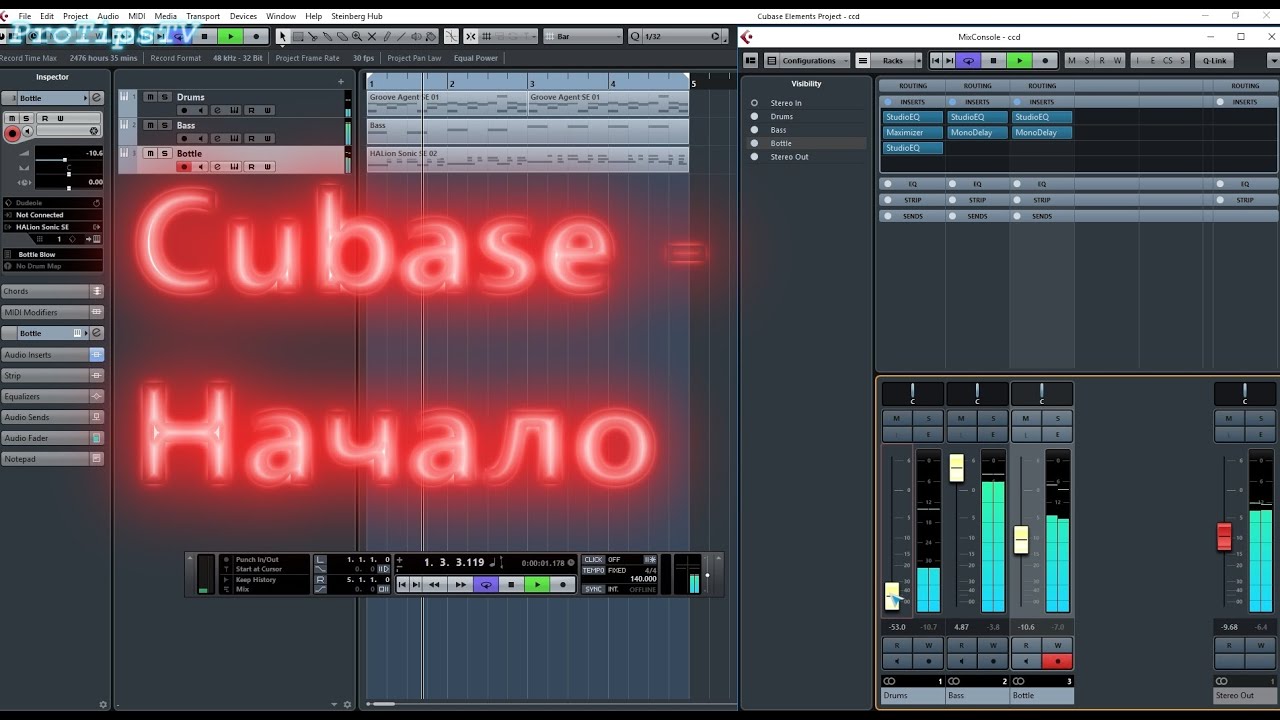Expand the Chords inspector section

52,291
